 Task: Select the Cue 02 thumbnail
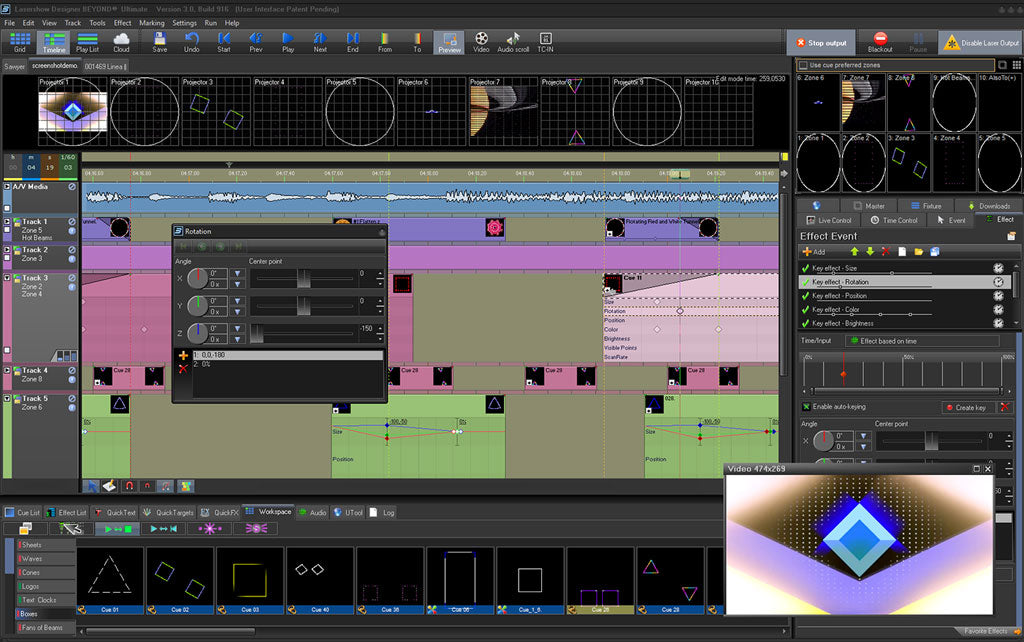(x=180, y=575)
